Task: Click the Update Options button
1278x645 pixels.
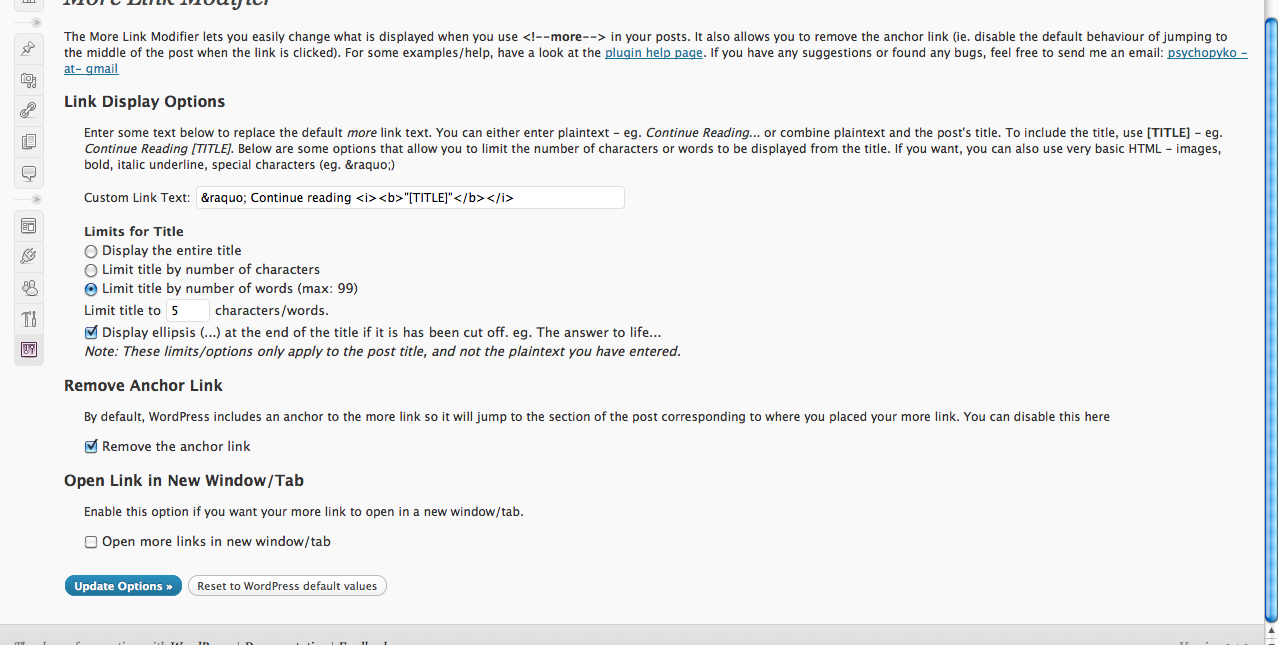Action: 123,586
